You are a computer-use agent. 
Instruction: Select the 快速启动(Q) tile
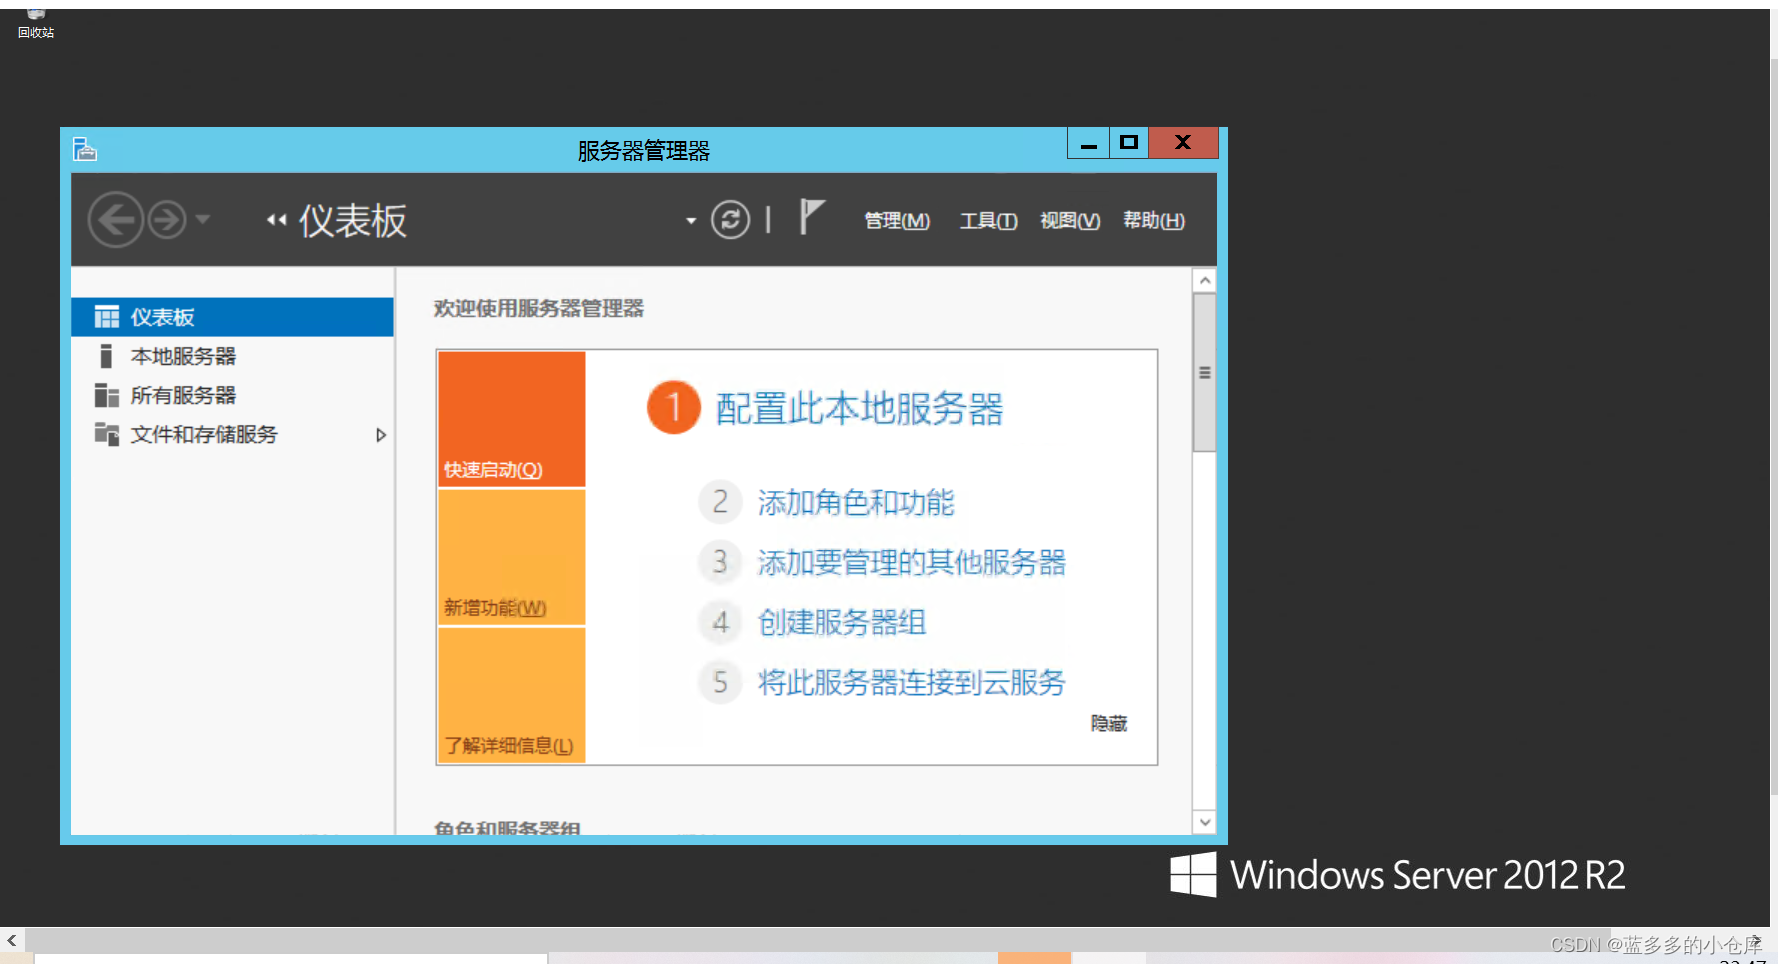pos(511,419)
